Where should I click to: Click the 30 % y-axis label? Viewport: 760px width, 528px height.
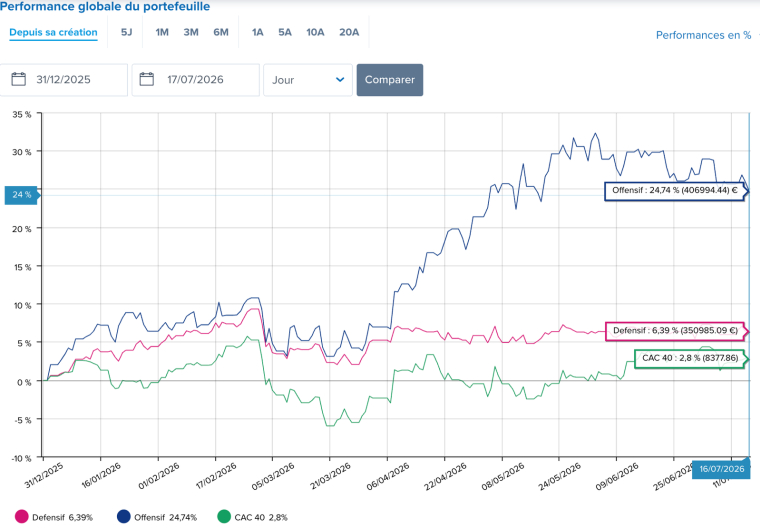pos(22,152)
